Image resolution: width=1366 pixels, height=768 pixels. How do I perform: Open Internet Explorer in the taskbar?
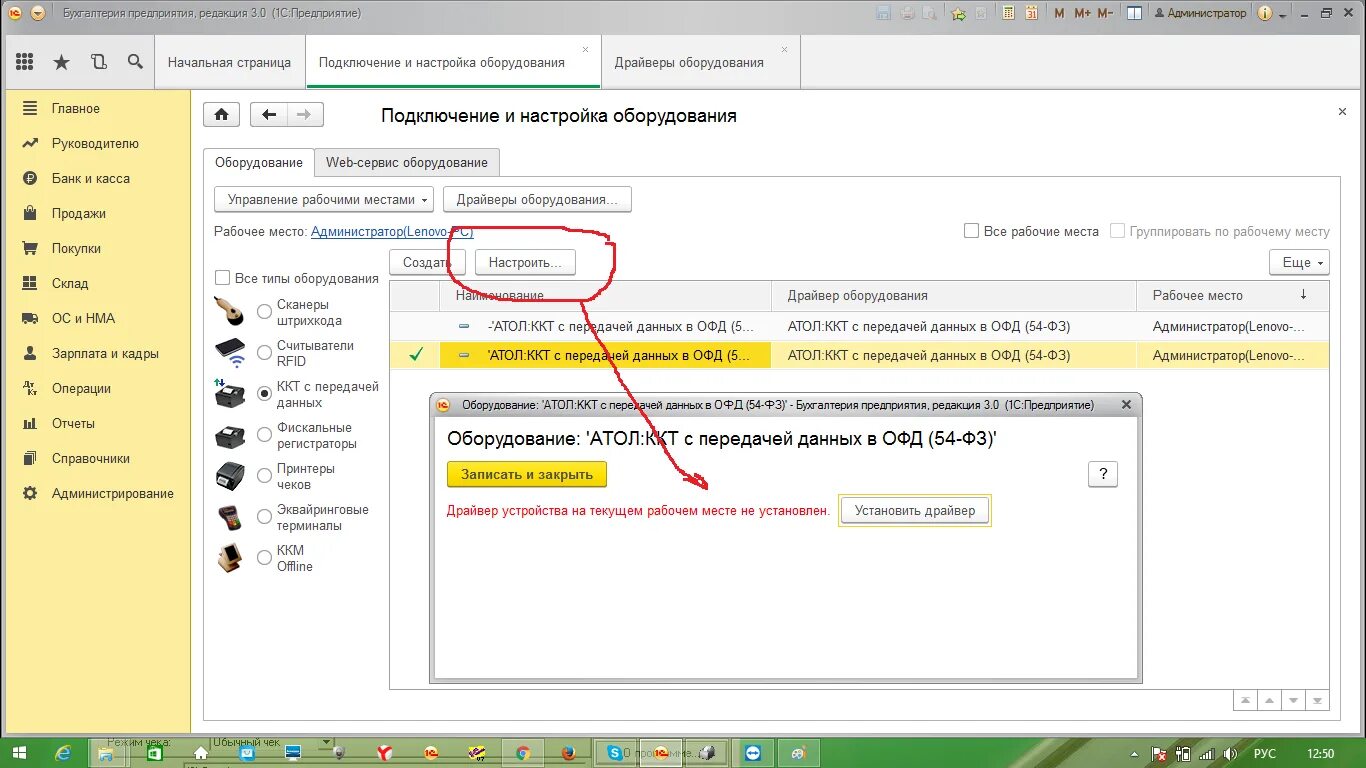pos(64,753)
